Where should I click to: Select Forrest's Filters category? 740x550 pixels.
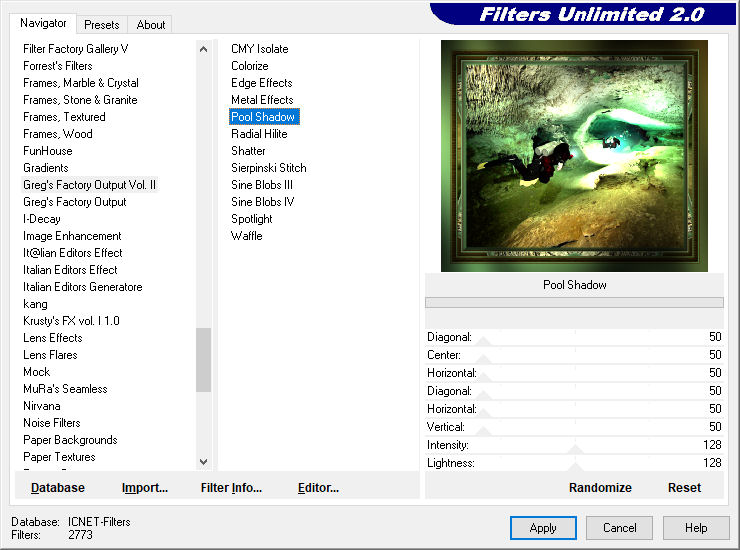click(x=58, y=66)
